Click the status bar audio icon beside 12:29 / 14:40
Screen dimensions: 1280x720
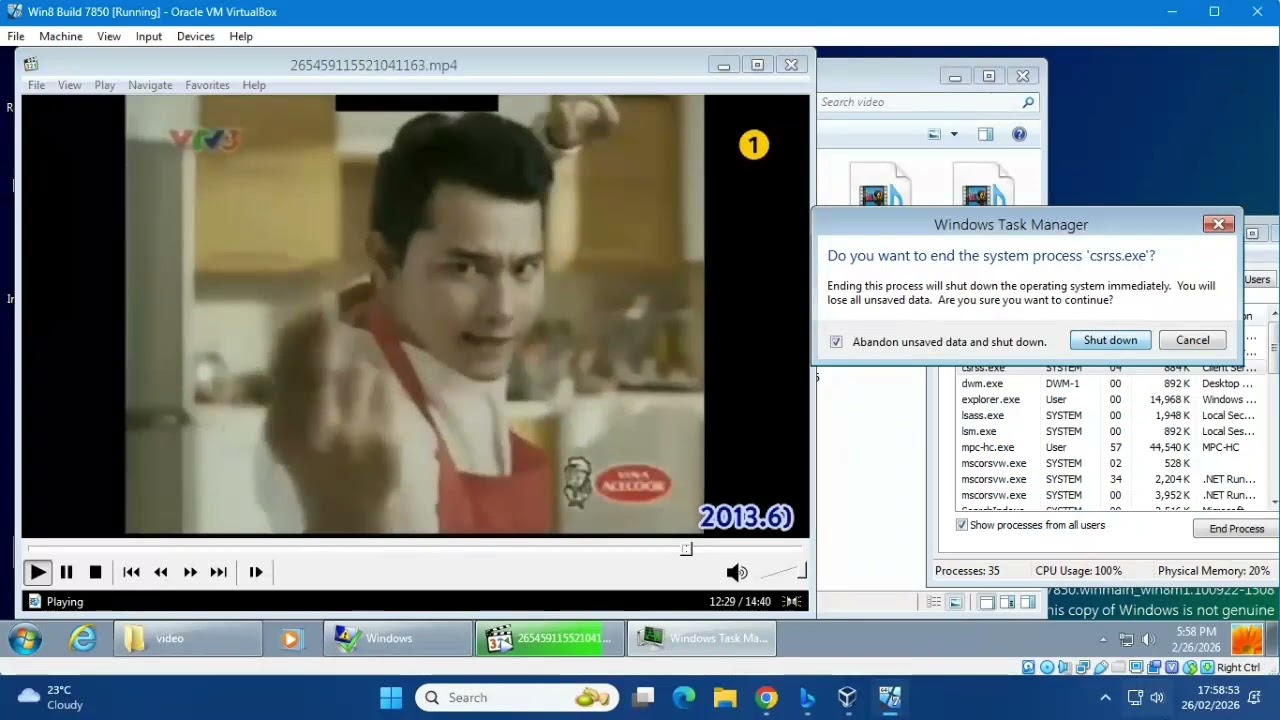pyautogui.click(x=792, y=601)
